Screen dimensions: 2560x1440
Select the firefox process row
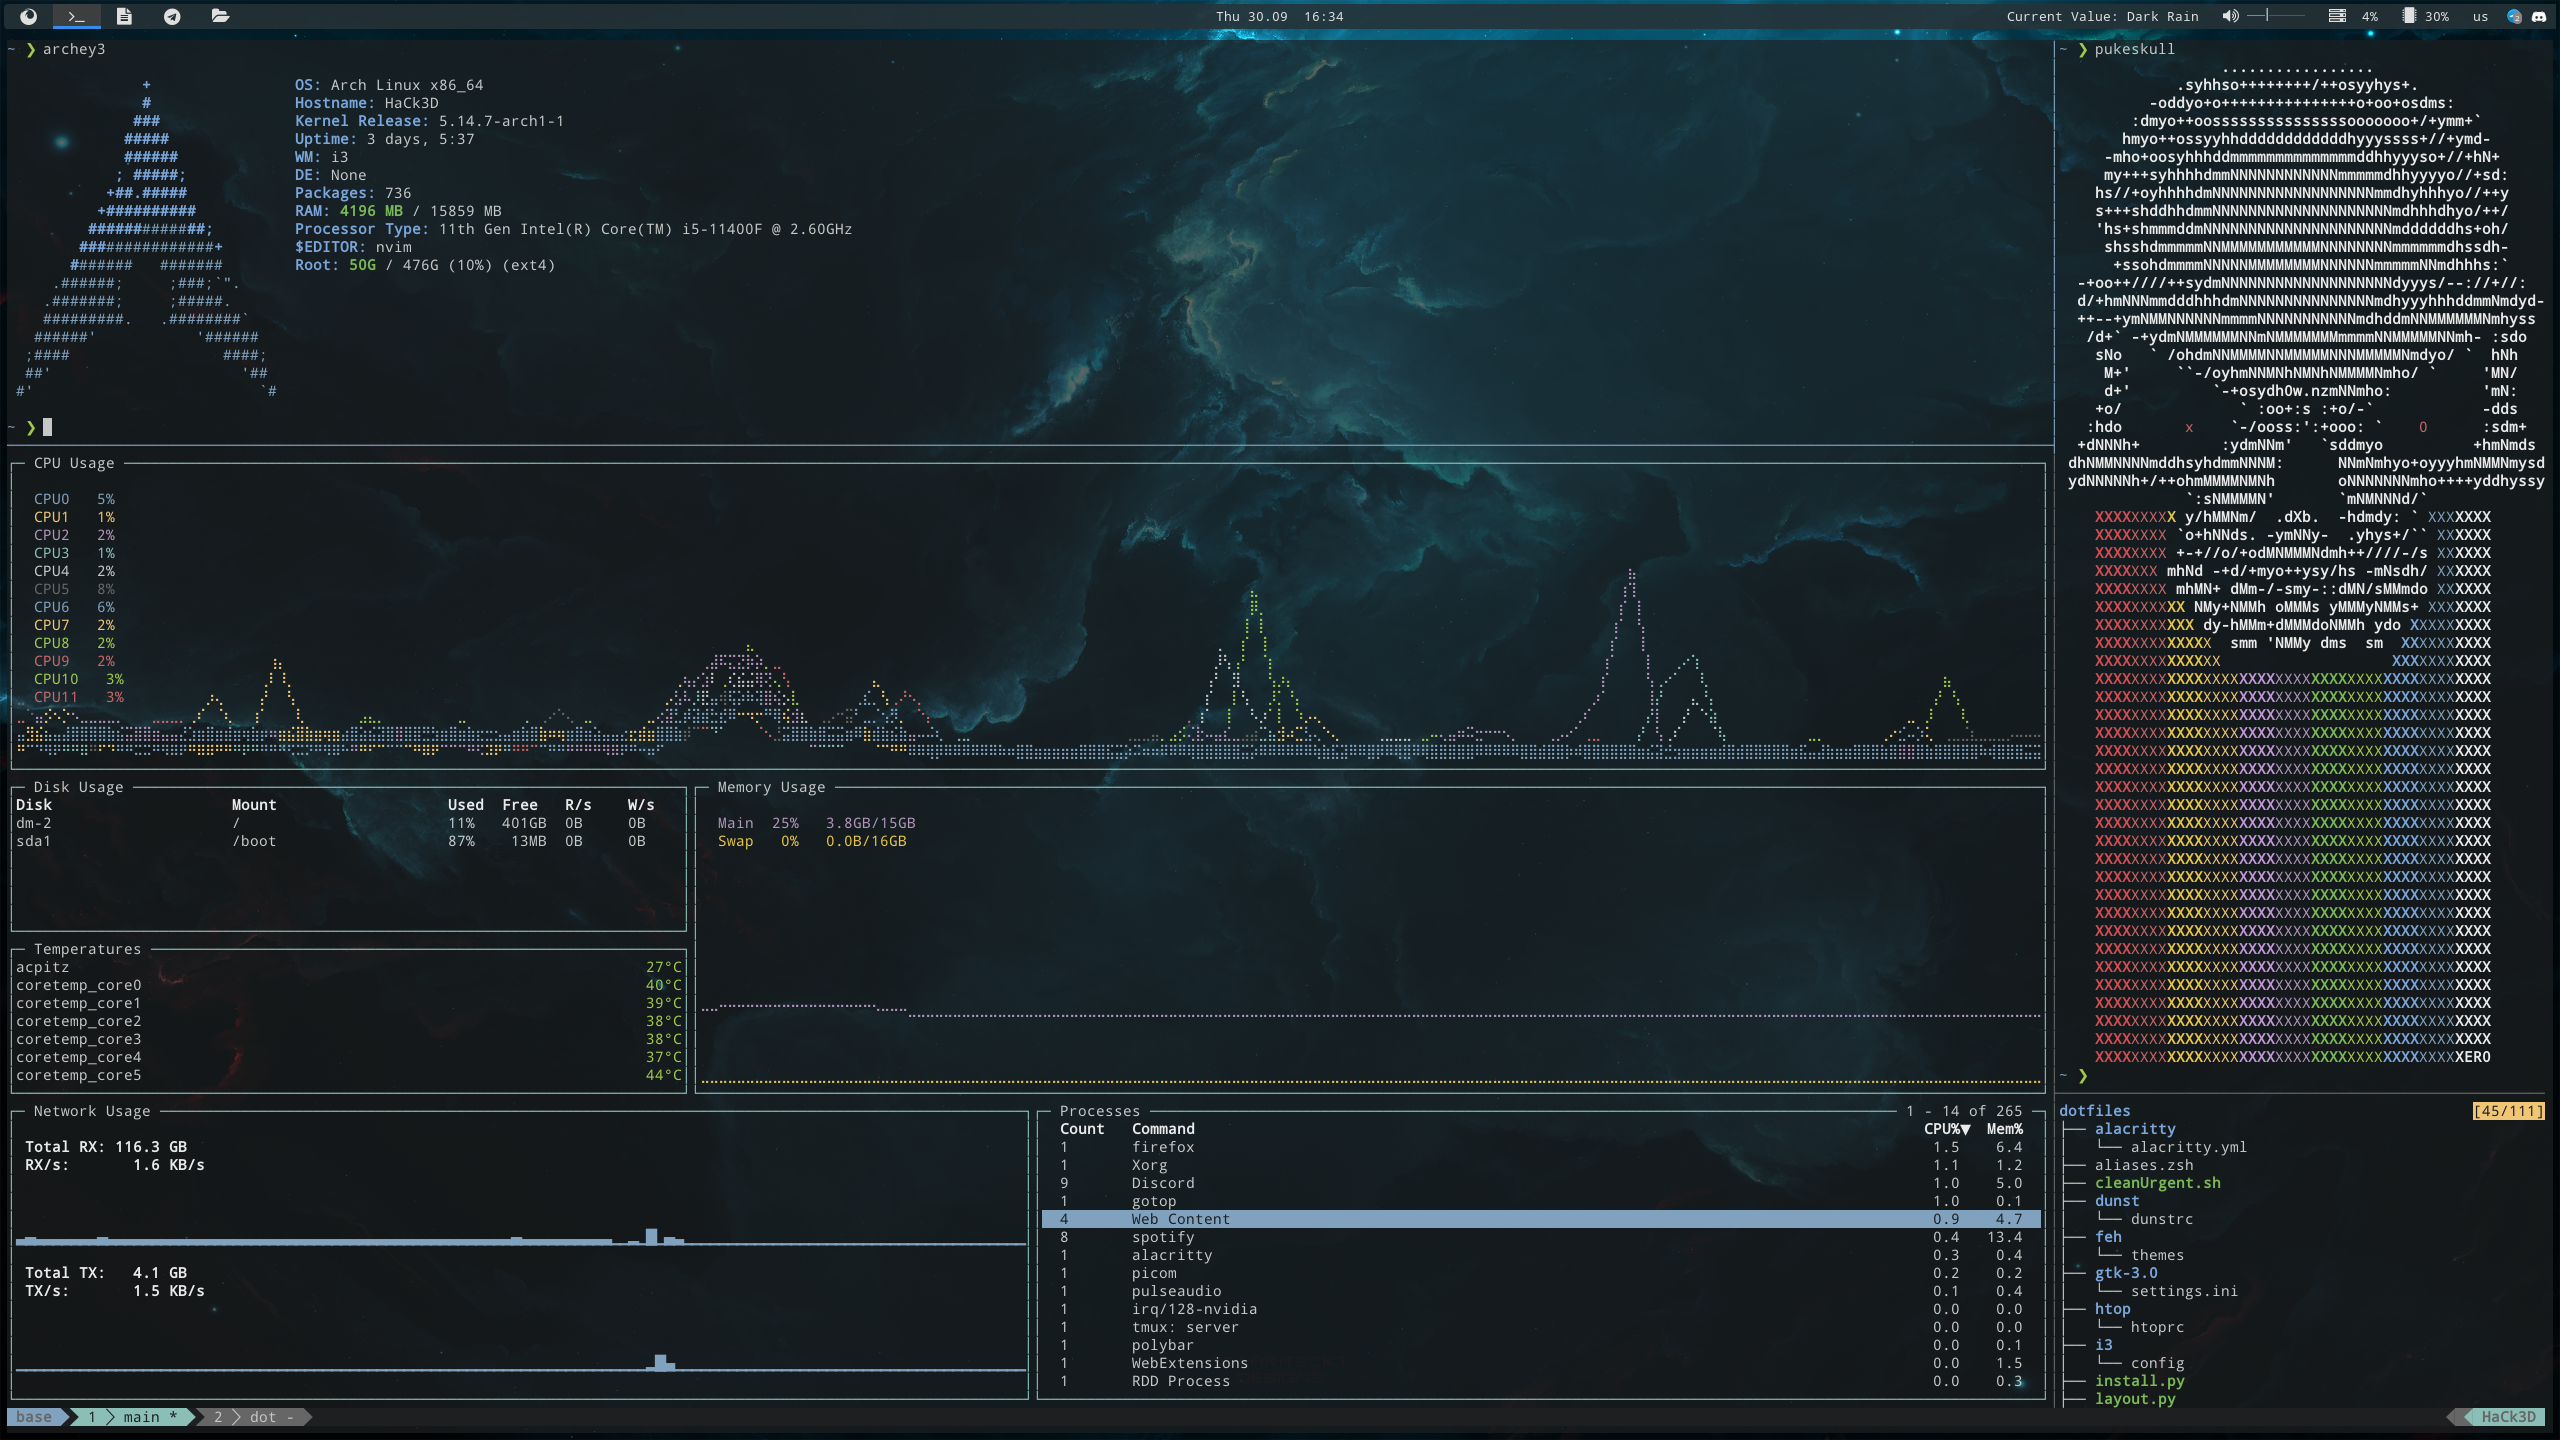1541,1147
